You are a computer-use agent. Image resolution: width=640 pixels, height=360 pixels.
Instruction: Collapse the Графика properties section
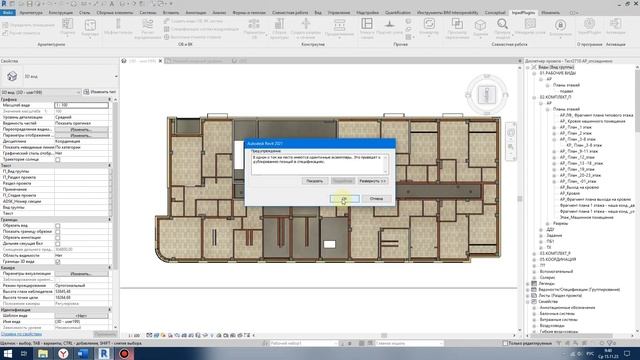(109, 99)
